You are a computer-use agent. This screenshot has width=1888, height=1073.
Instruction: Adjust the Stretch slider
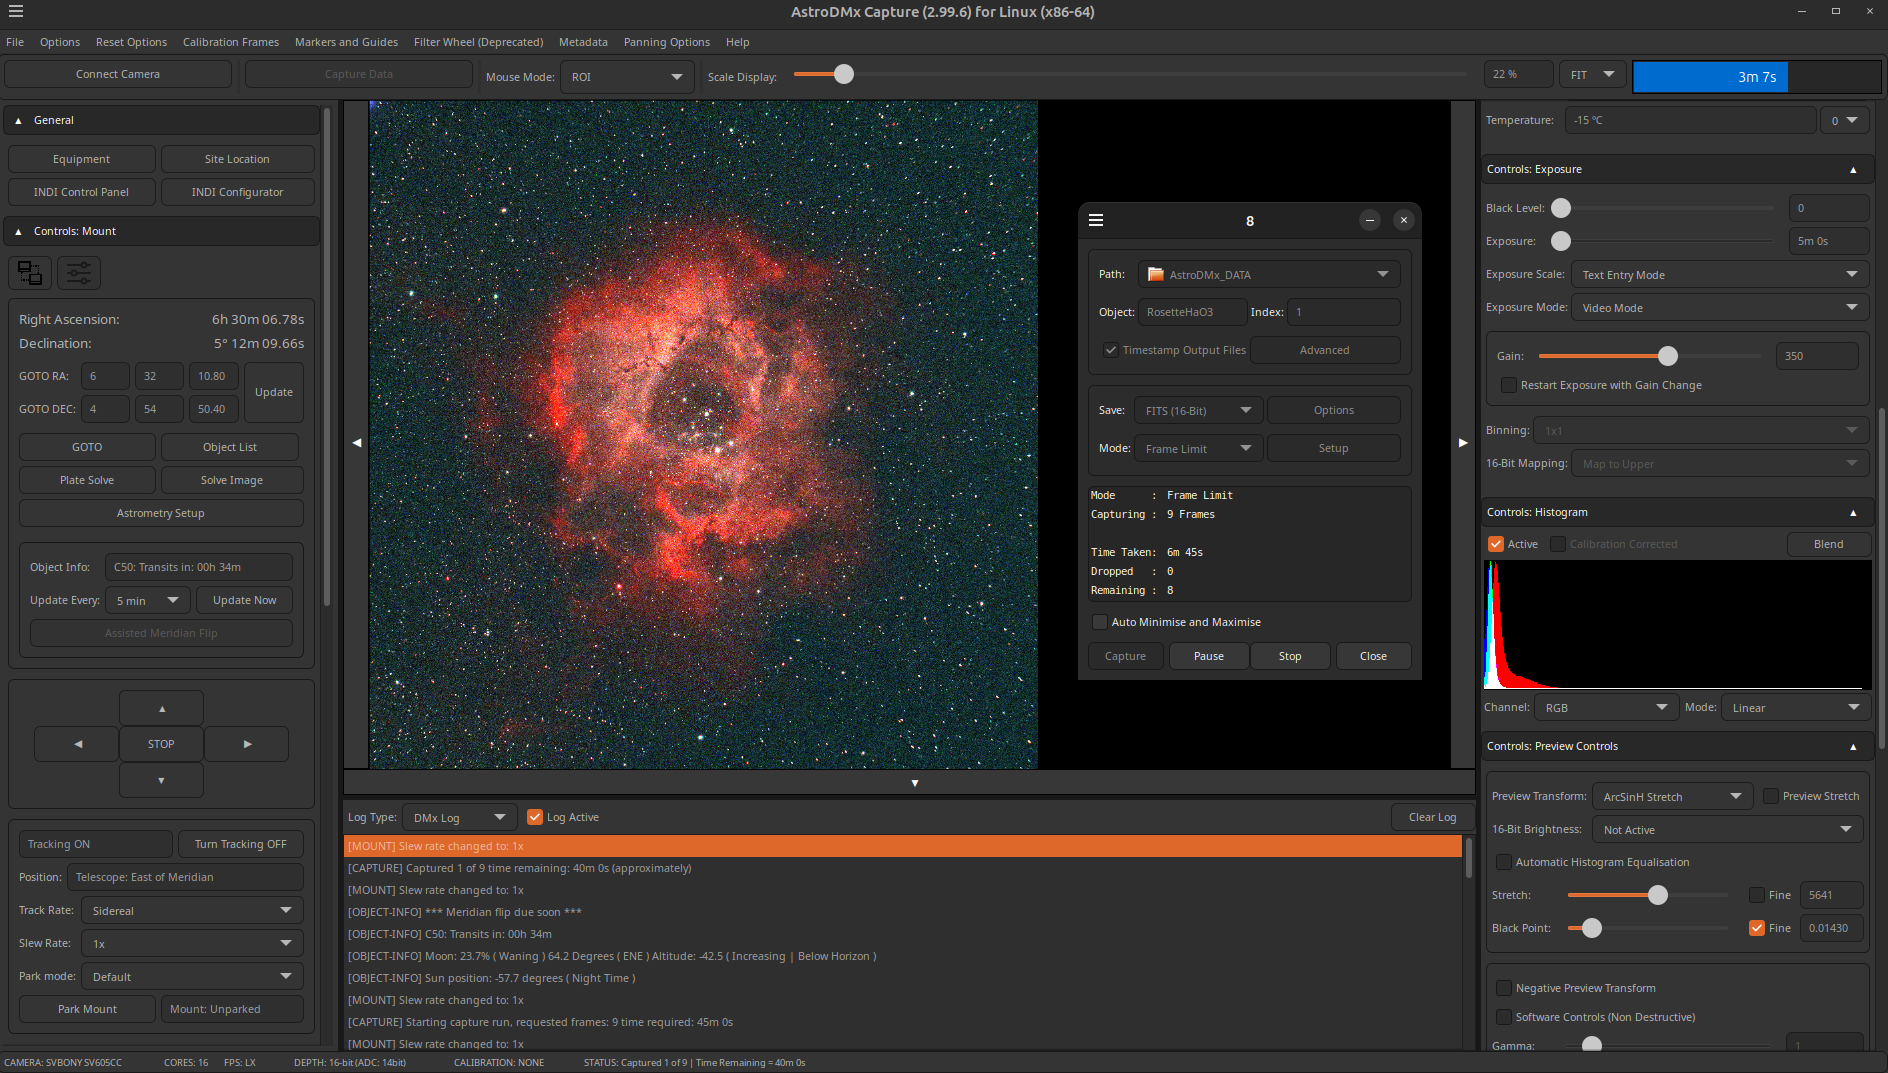point(1657,895)
